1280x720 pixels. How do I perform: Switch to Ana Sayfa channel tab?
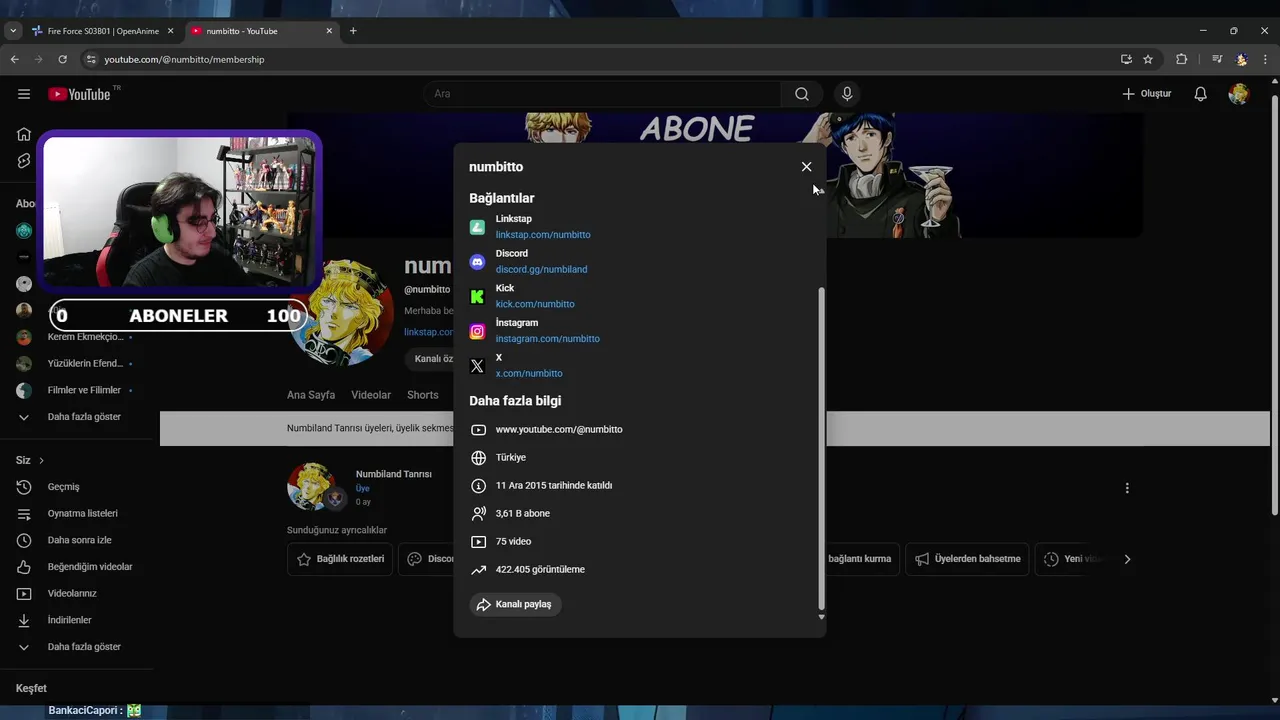coord(311,395)
